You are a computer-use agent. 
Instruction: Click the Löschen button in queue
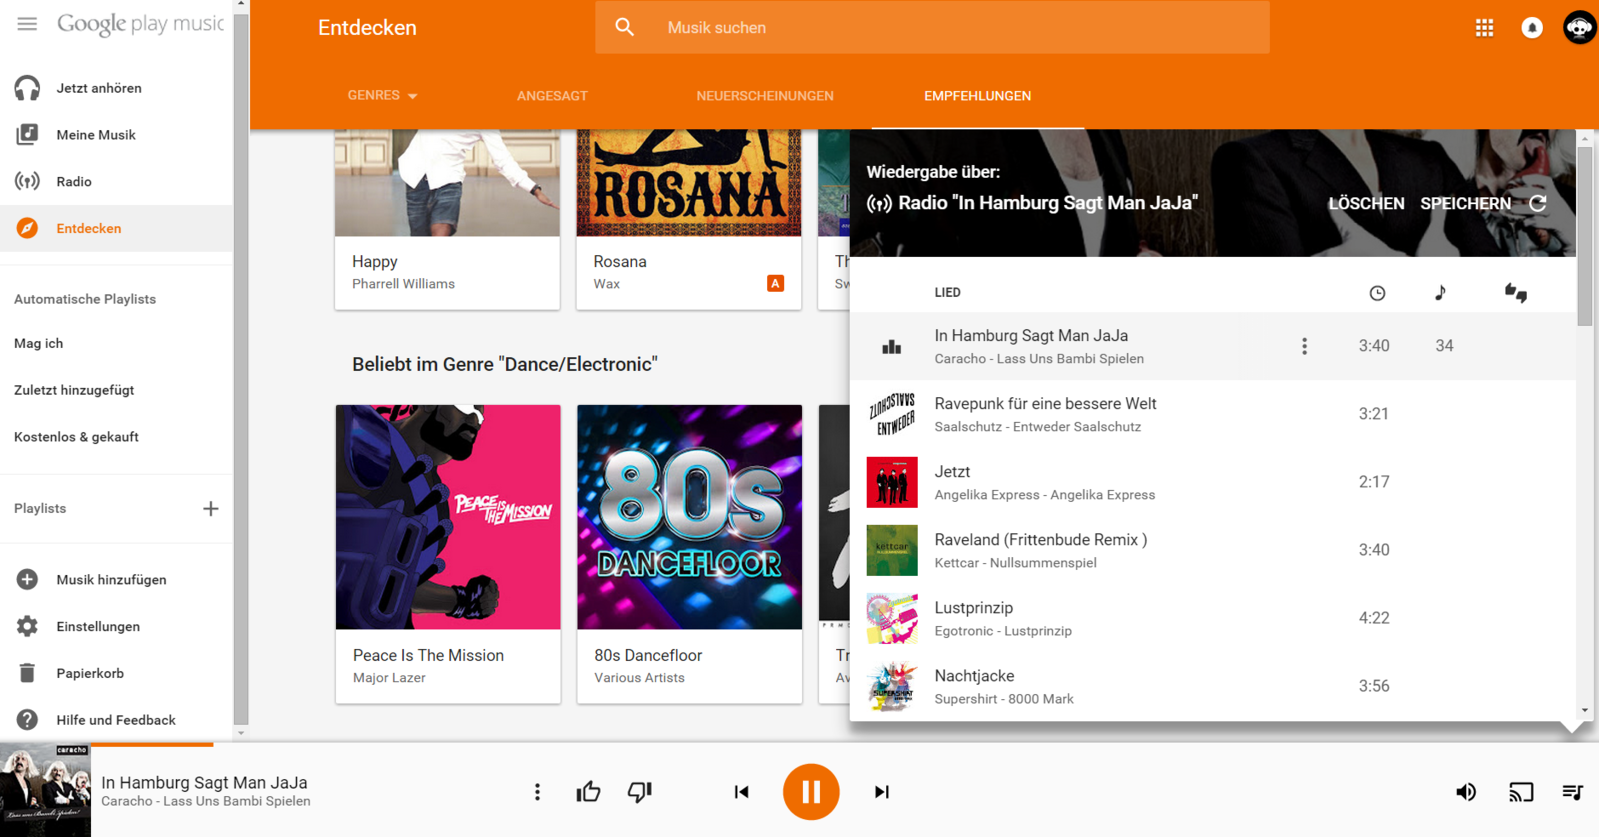click(1366, 204)
